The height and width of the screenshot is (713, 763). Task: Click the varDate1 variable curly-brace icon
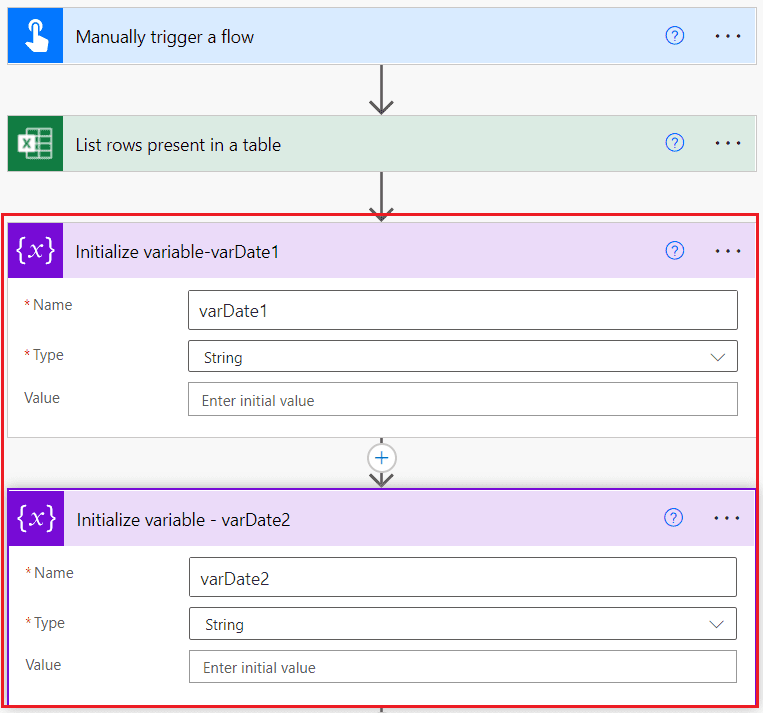(36, 251)
